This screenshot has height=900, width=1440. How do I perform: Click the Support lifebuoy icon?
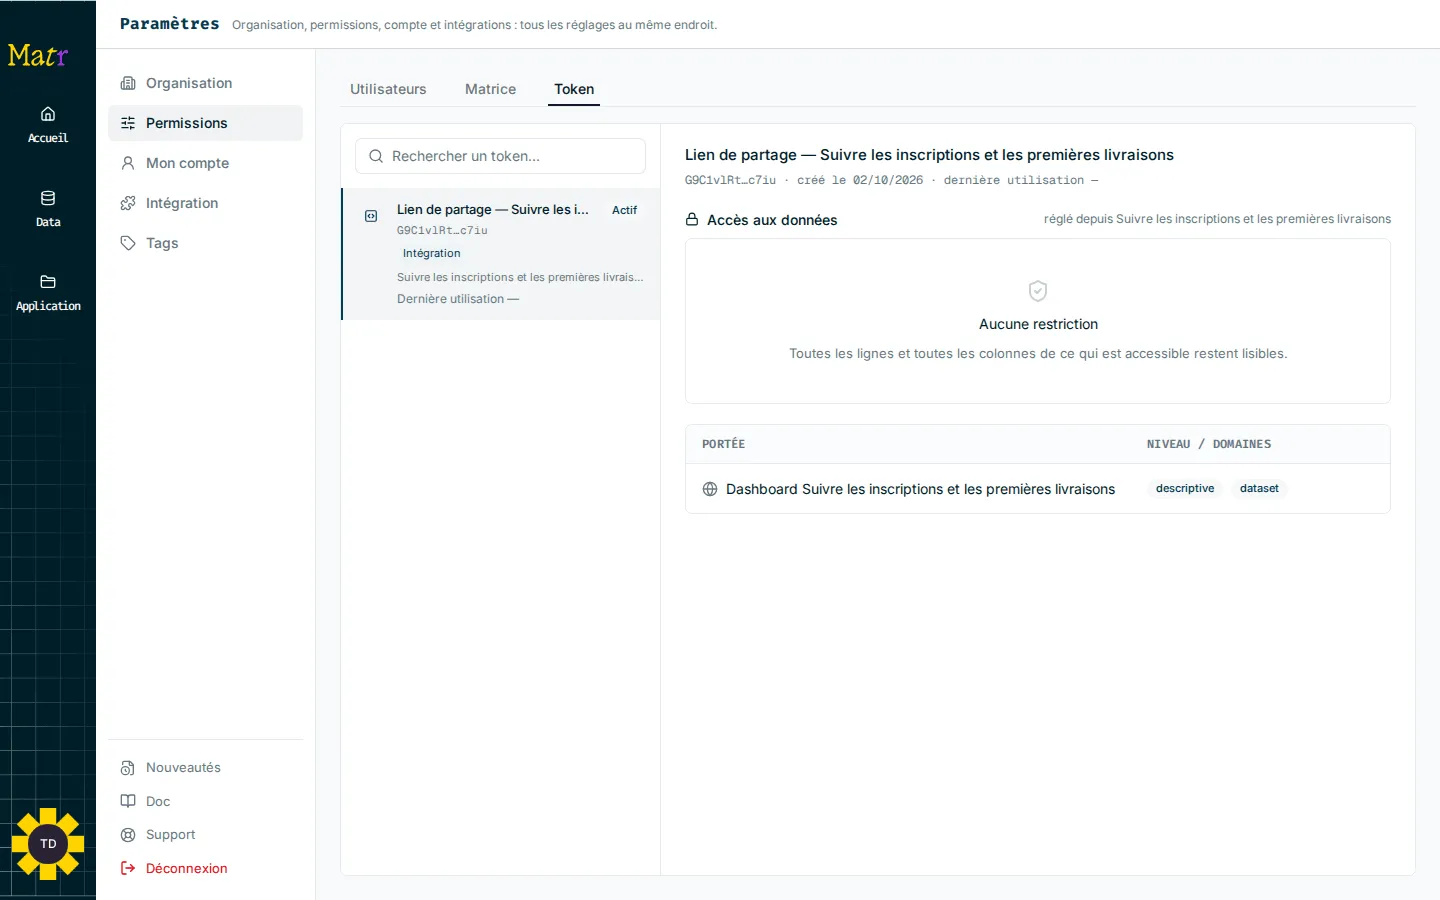(128, 835)
